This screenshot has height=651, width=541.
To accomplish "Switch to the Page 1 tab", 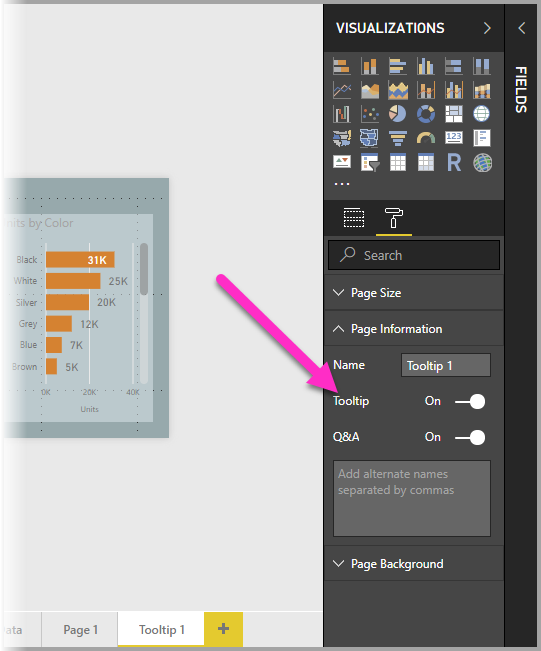I will [80, 630].
